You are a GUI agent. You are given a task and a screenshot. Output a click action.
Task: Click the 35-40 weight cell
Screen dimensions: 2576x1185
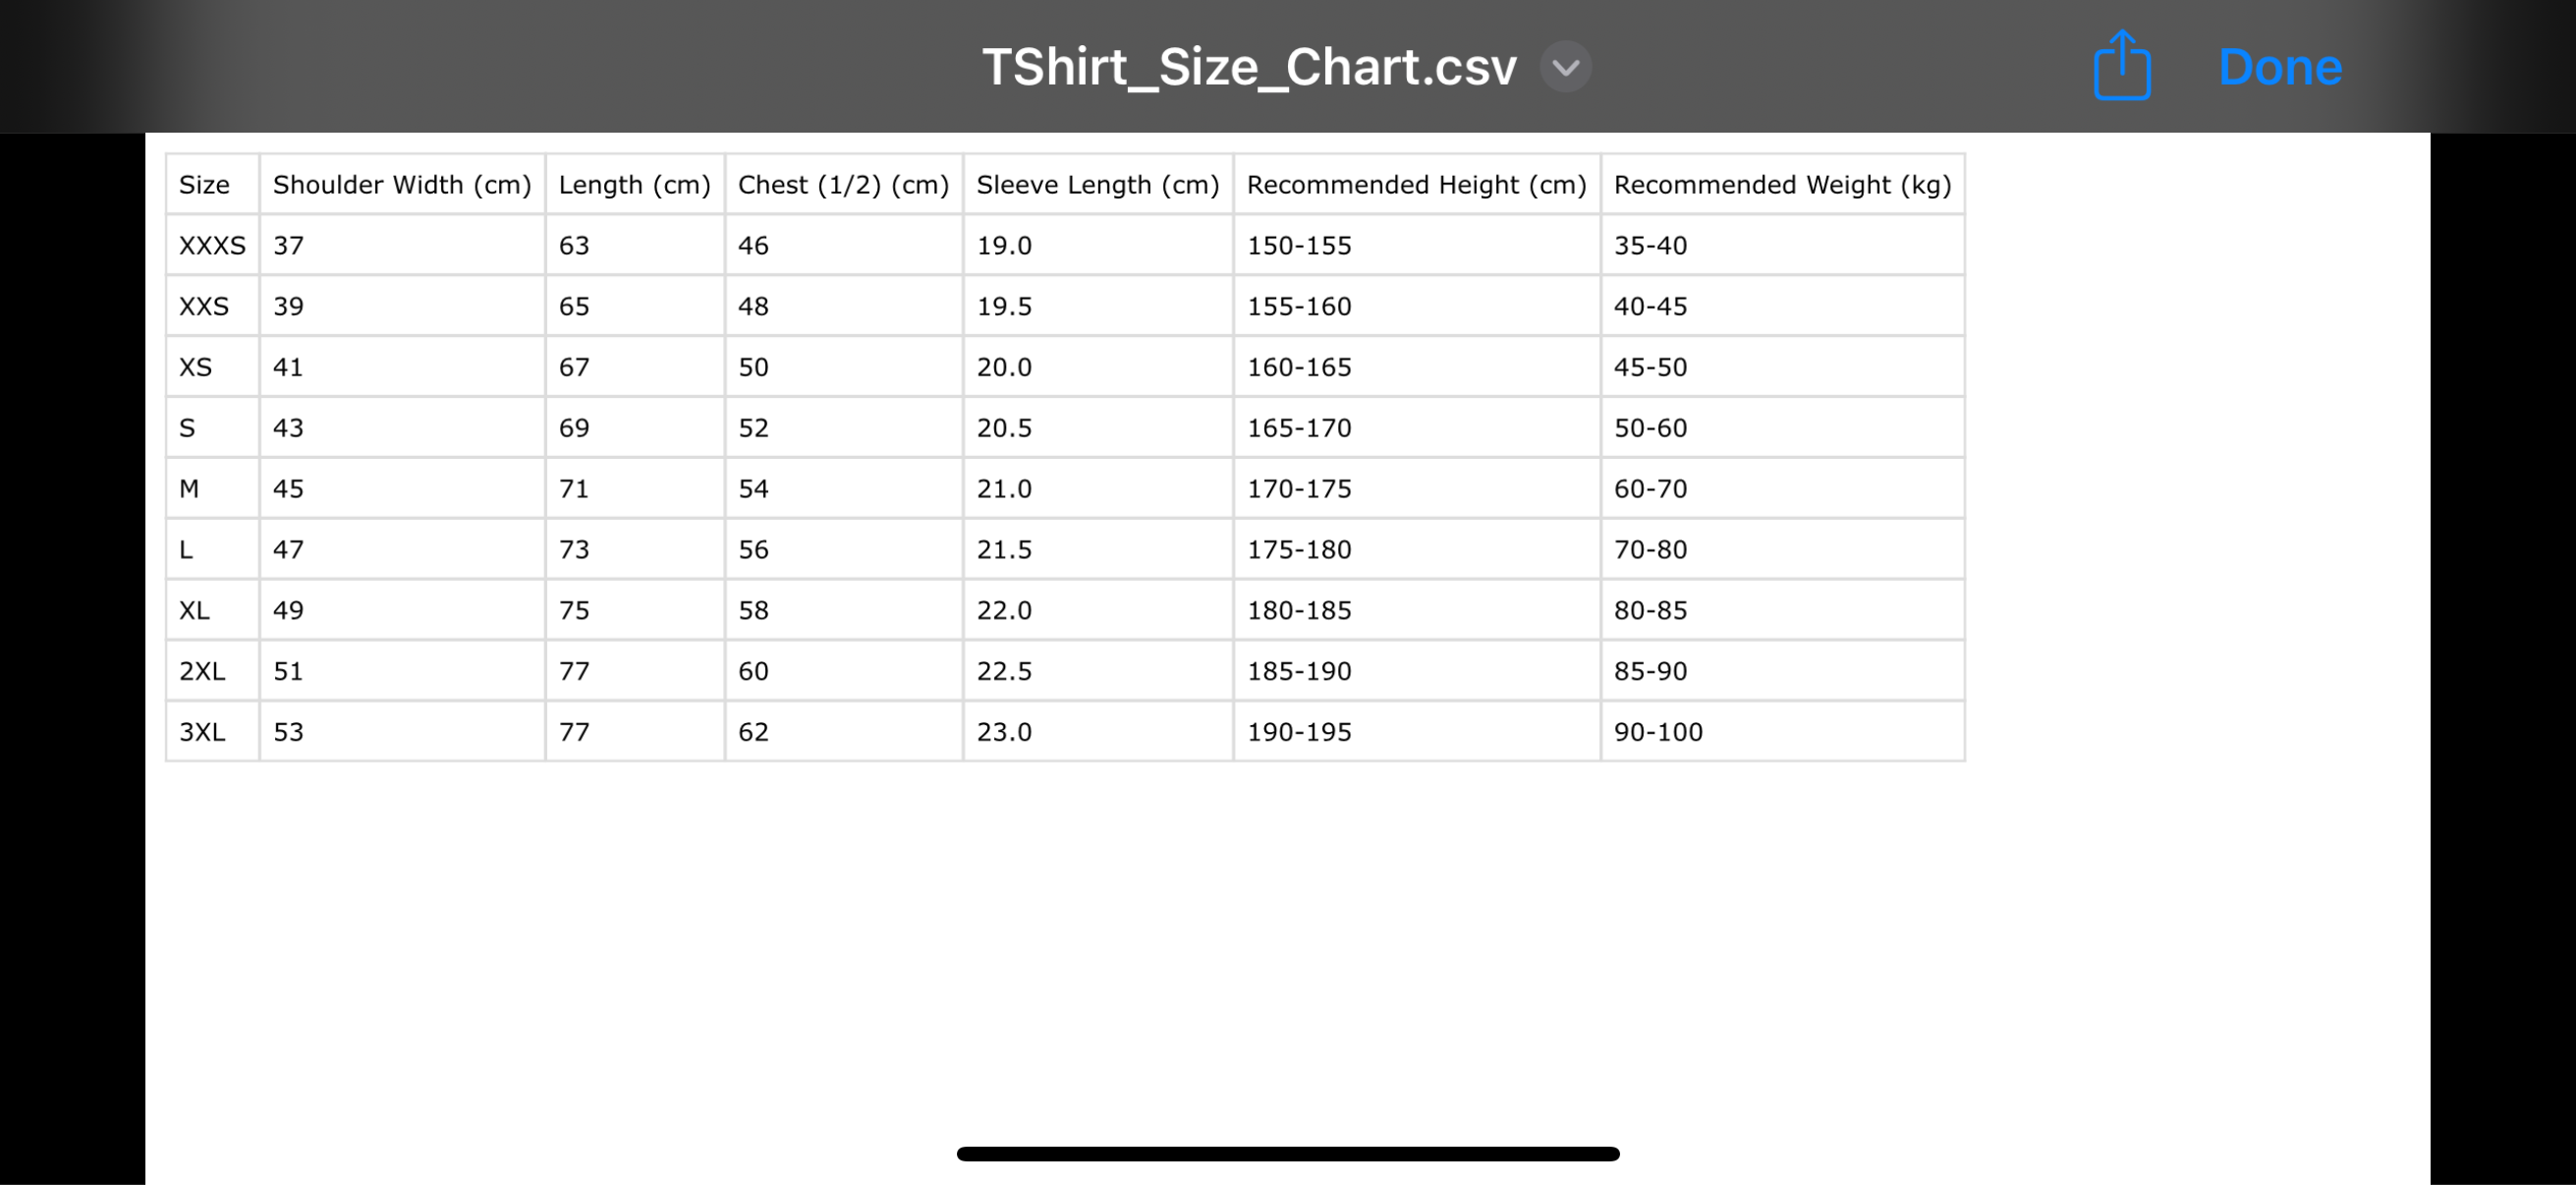coord(1650,246)
